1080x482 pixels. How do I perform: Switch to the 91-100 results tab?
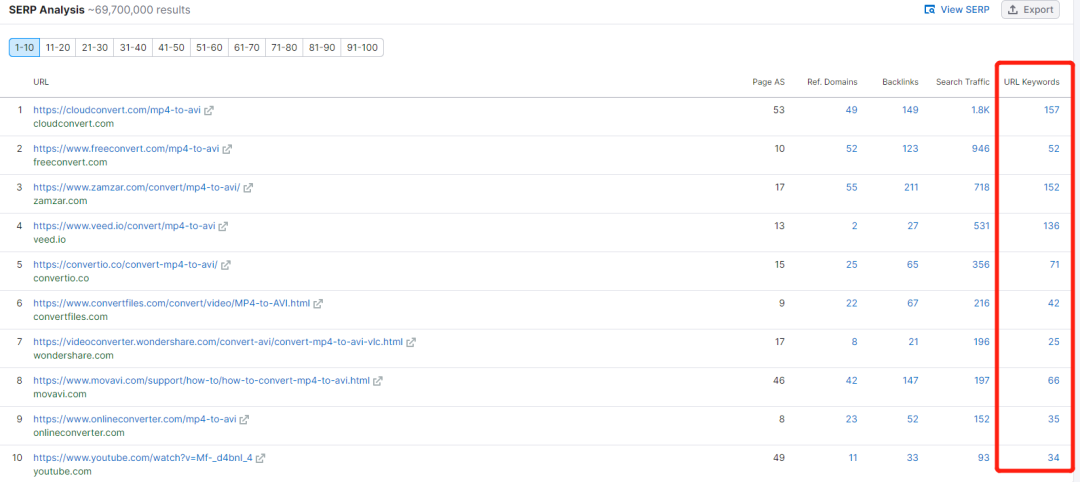362,48
